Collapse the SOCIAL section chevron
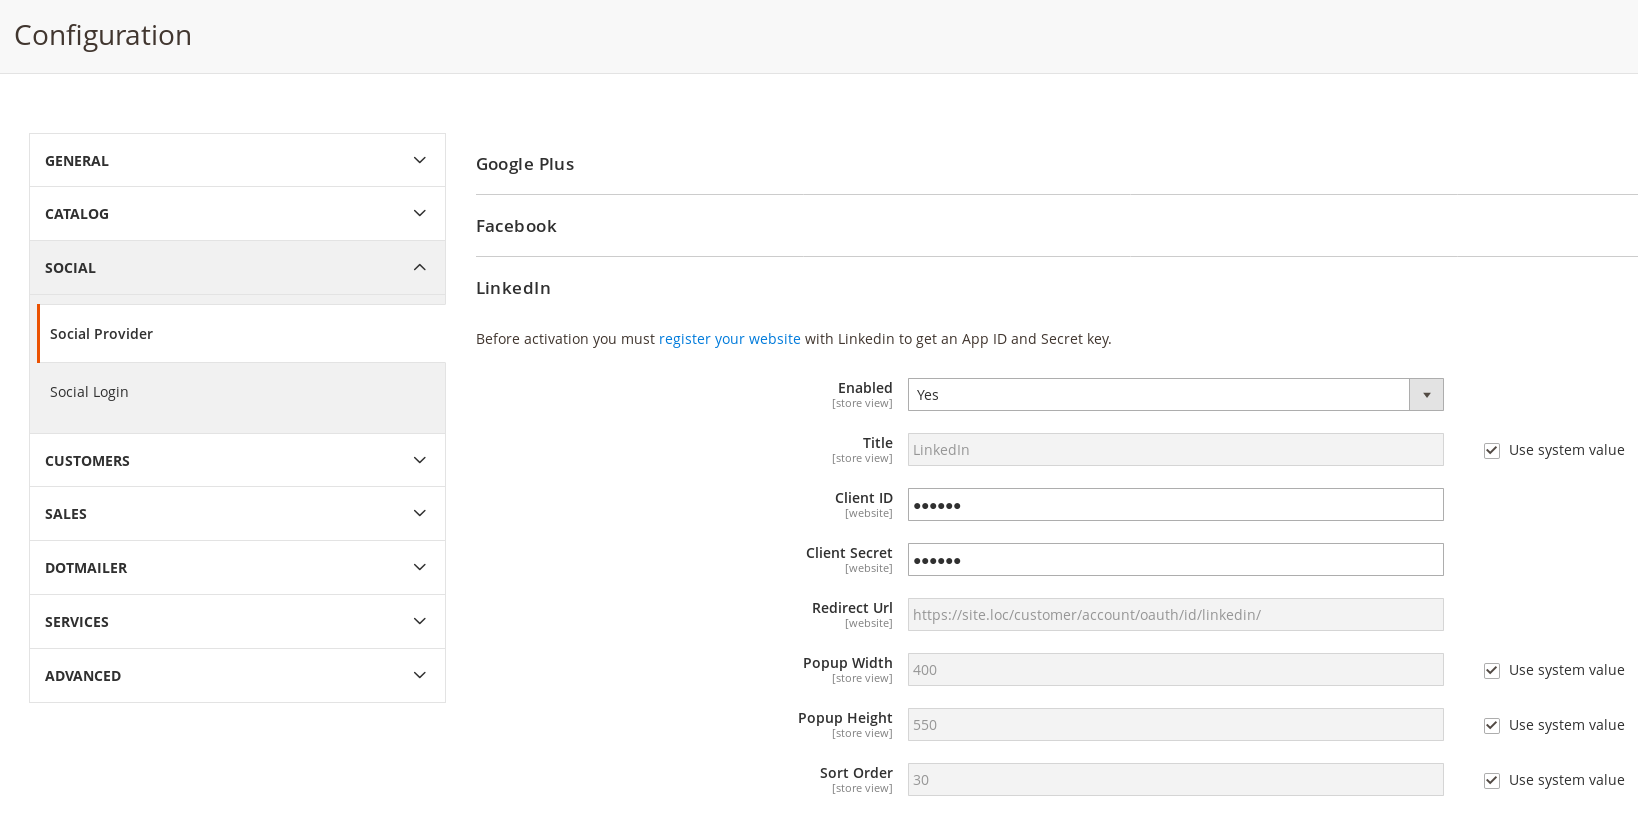This screenshot has width=1638, height=825. pos(420,267)
